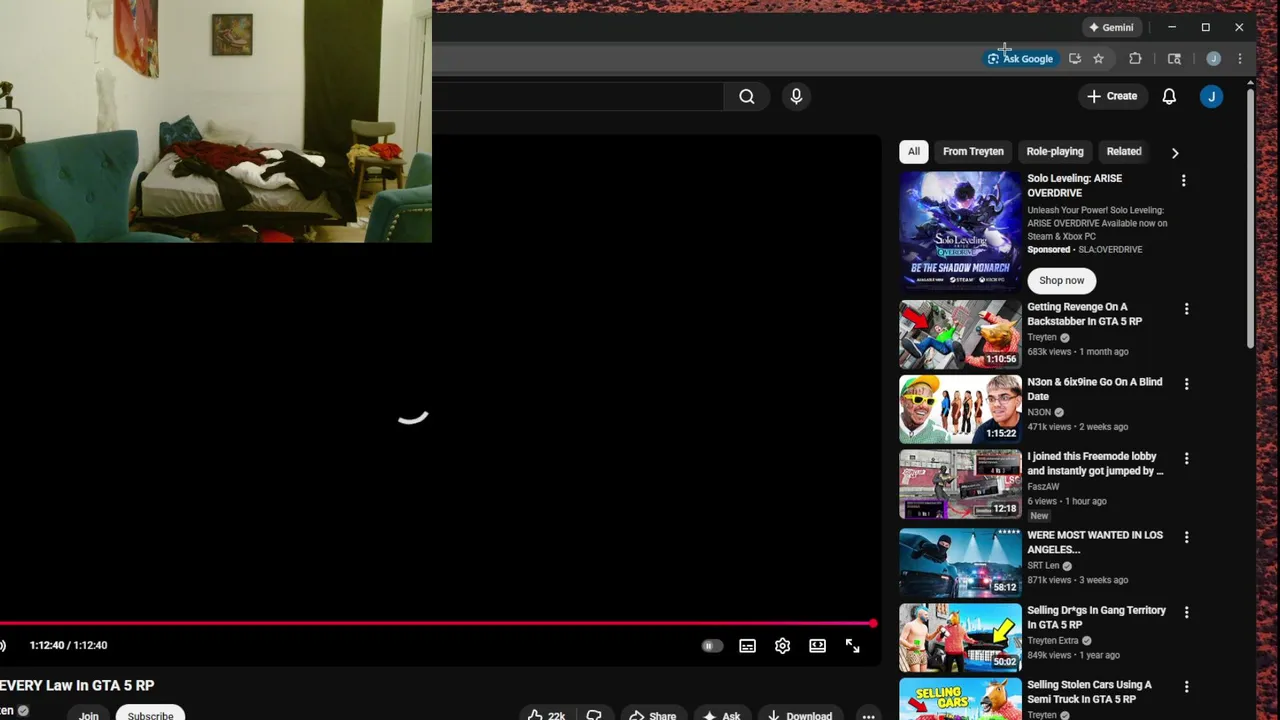
Task: Open Selling Dr*gs In Gang Territory video title
Action: (x=1096, y=618)
